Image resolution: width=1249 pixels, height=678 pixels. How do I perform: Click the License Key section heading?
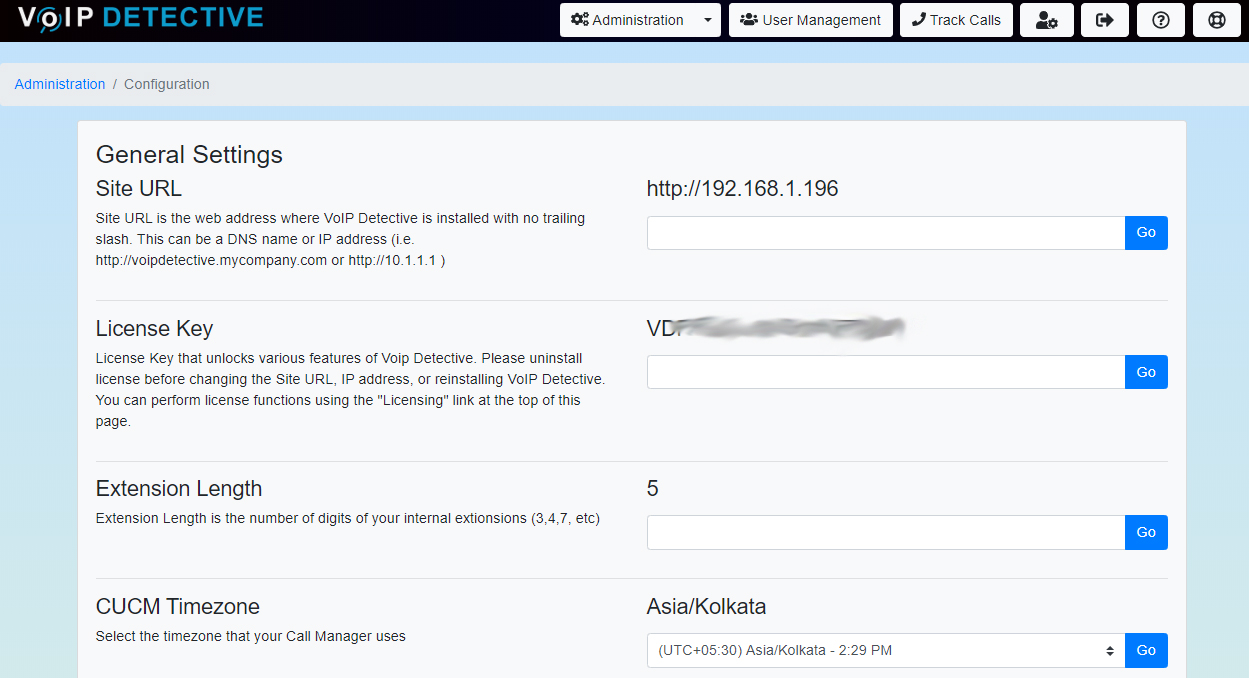[154, 328]
